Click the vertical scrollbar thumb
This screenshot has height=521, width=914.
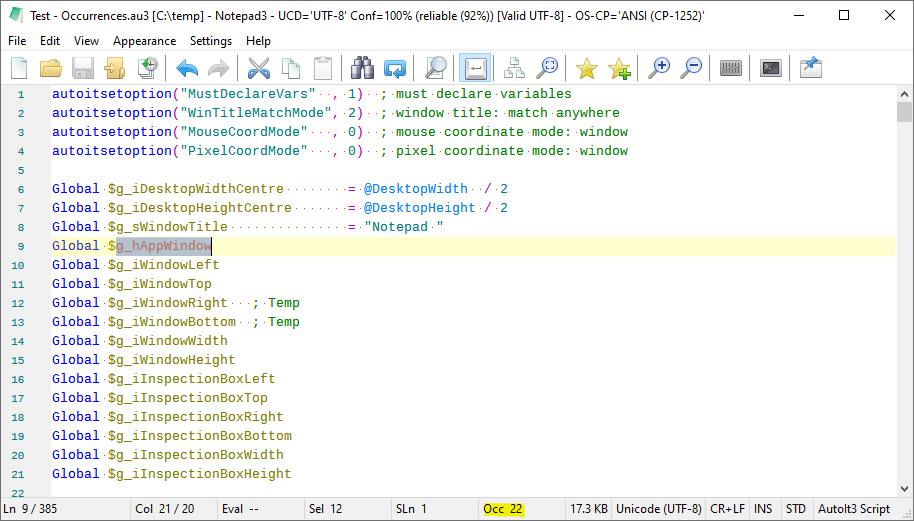(904, 111)
